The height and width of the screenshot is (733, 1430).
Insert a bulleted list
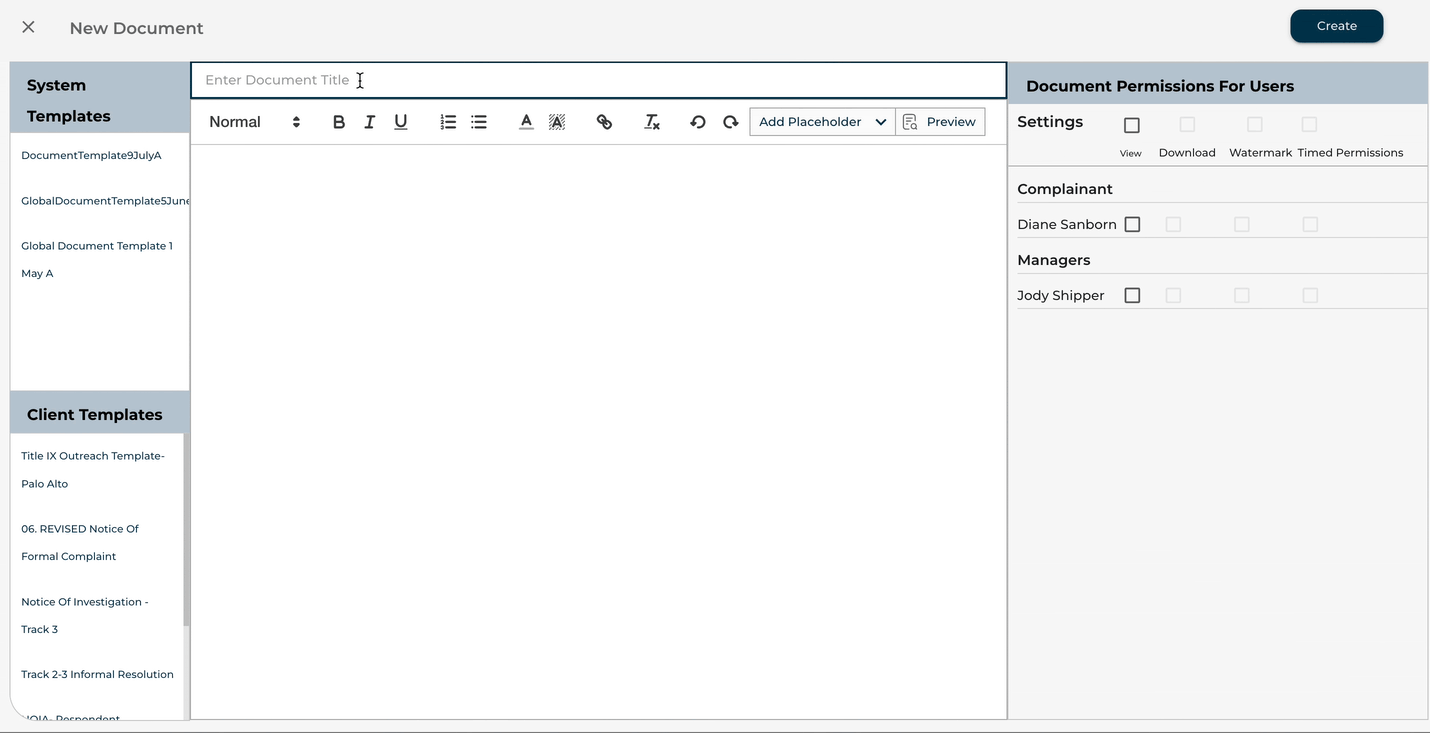(x=479, y=122)
